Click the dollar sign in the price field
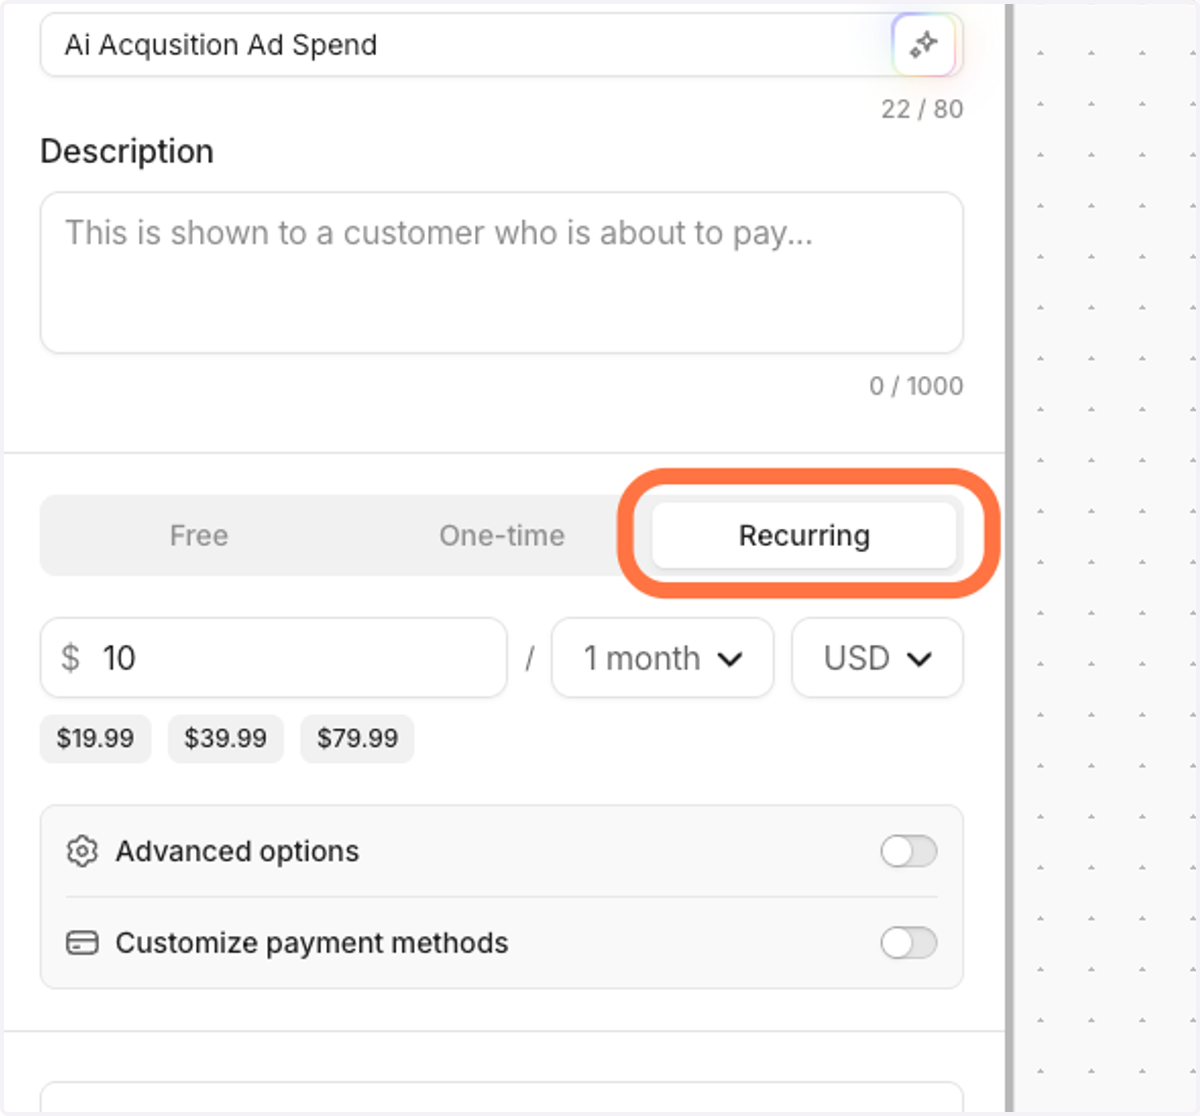The width and height of the screenshot is (1200, 1116). 70,658
